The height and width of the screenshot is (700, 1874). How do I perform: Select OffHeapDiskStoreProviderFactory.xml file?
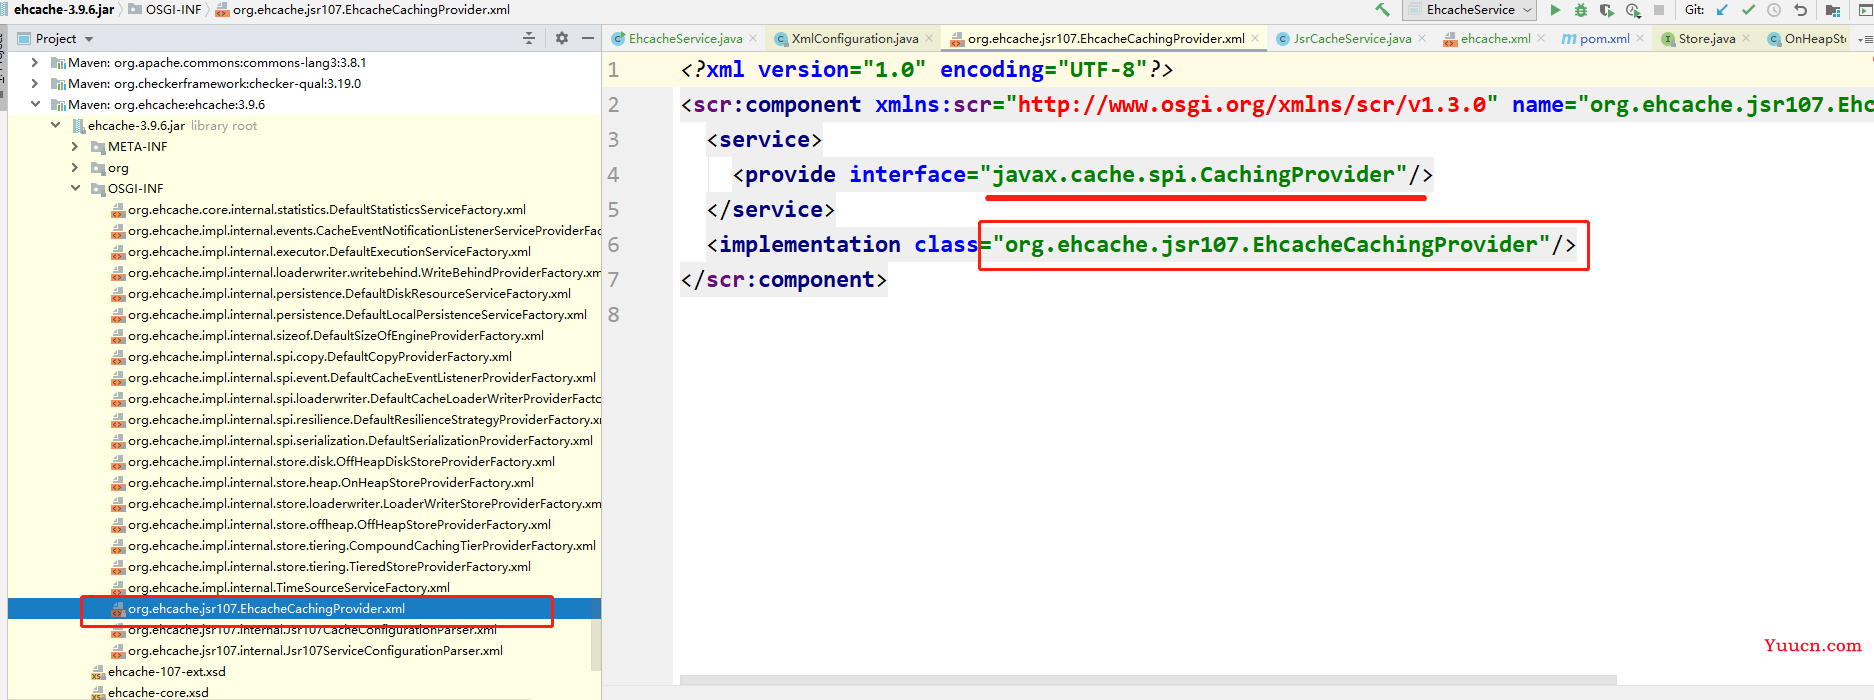[x=333, y=461]
